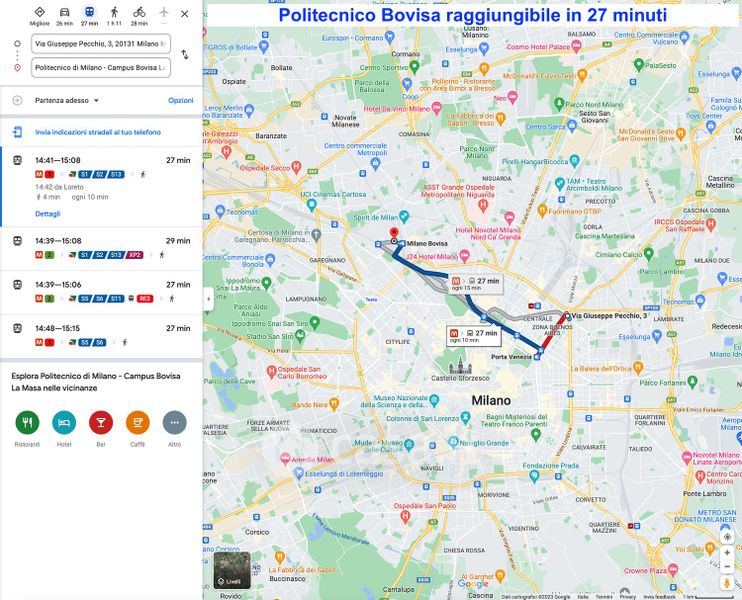This screenshot has height=600, width=742.
Task: Search nearby hotels with Hotel icon
Action: [64, 423]
